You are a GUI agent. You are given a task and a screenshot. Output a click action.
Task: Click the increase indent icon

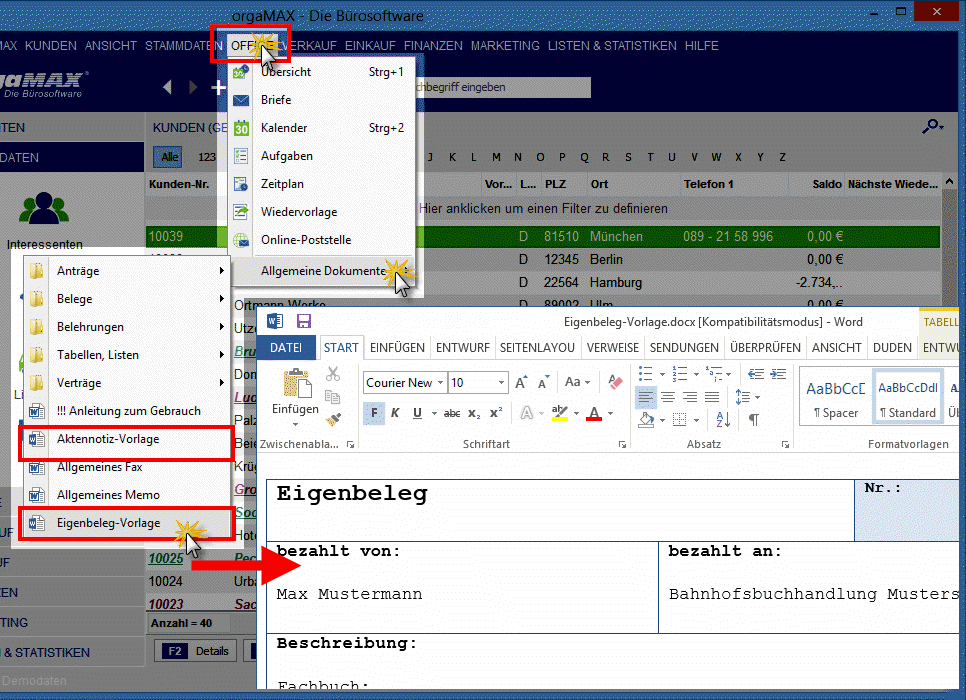778,374
